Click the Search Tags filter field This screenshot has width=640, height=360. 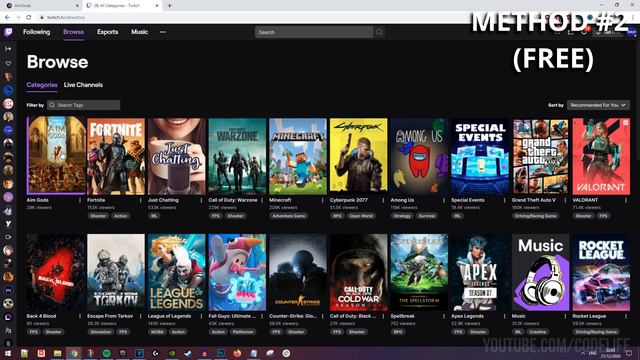click(x=84, y=105)
